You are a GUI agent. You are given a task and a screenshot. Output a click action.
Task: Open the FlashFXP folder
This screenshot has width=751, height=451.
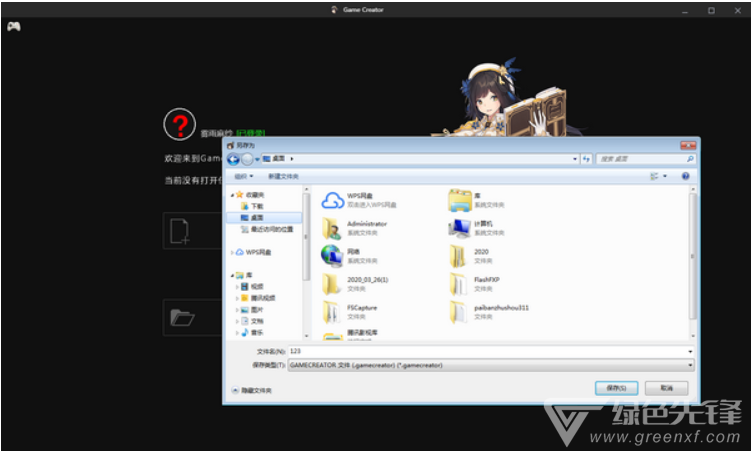point(459,283)
